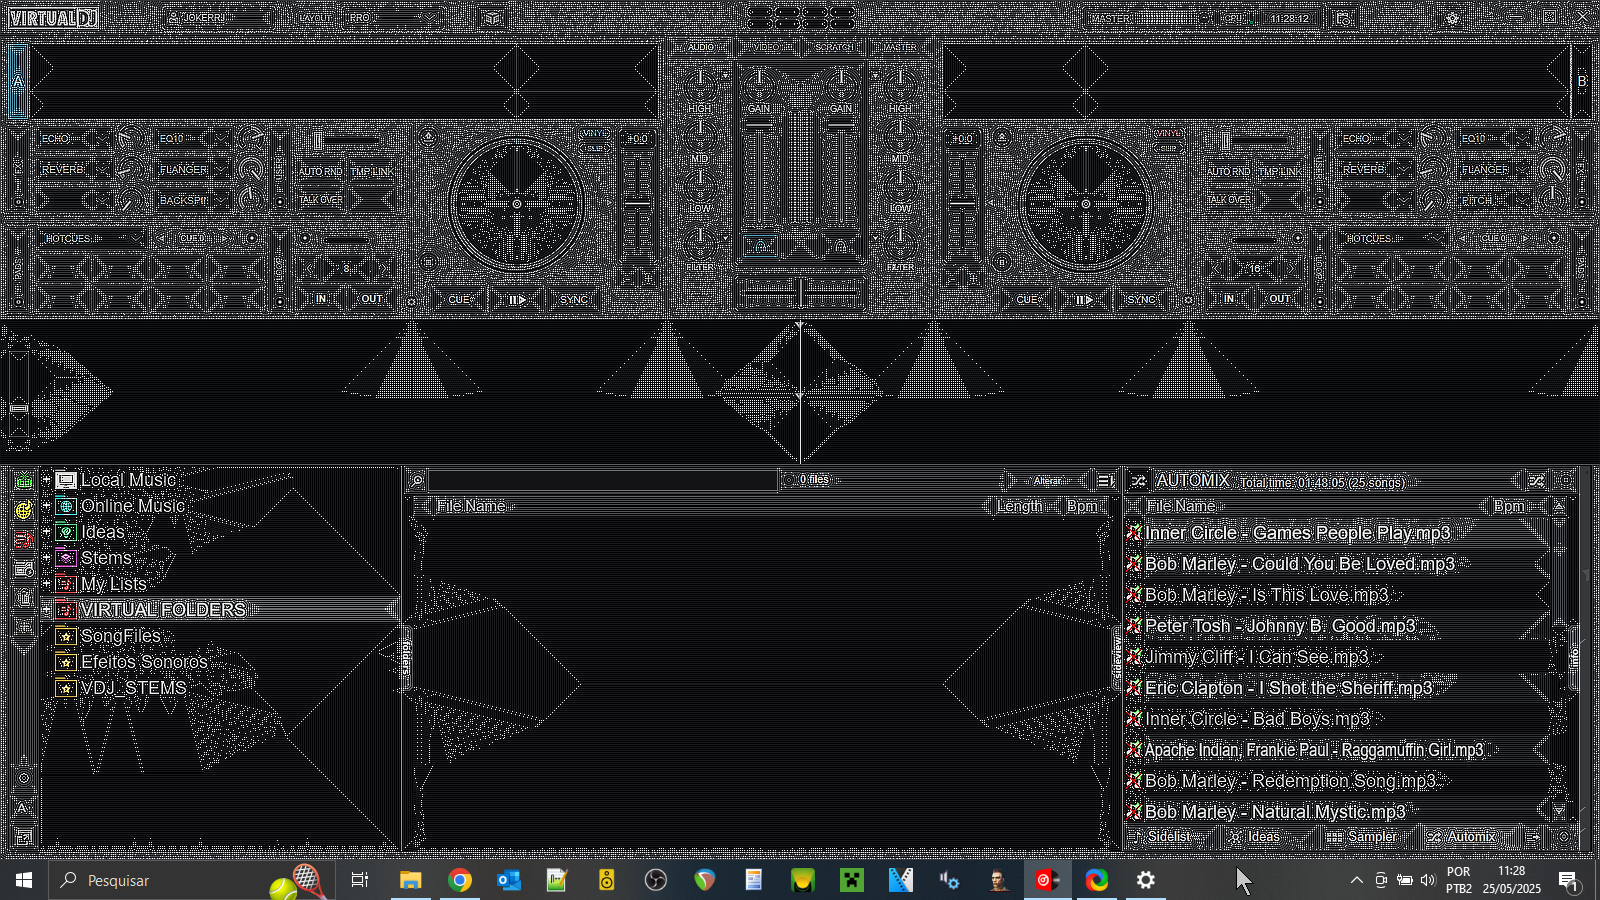
Task: Toggle headphone cue for deck A
Action: 760,246
